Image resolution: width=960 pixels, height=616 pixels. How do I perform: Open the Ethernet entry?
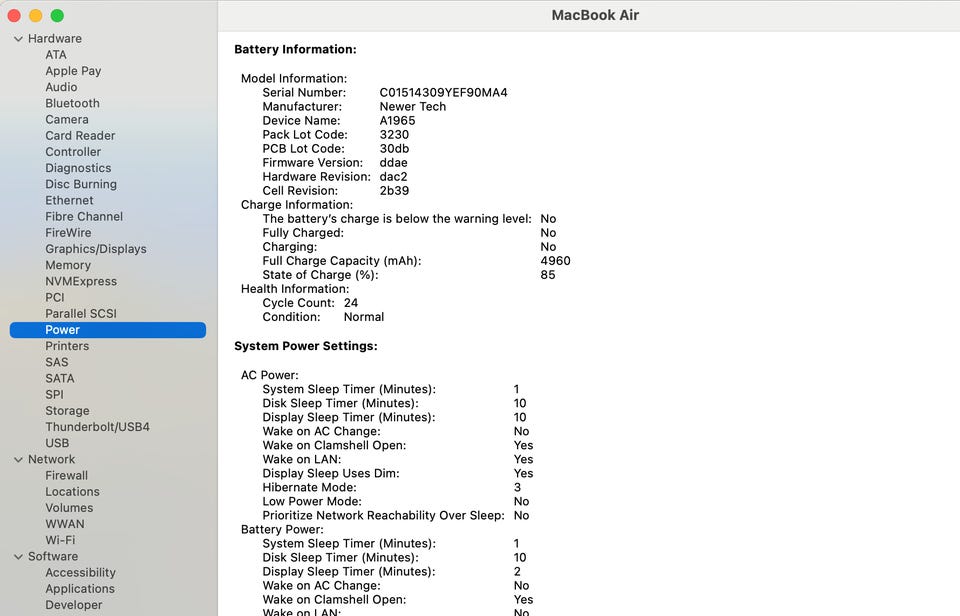pos(69,200)
